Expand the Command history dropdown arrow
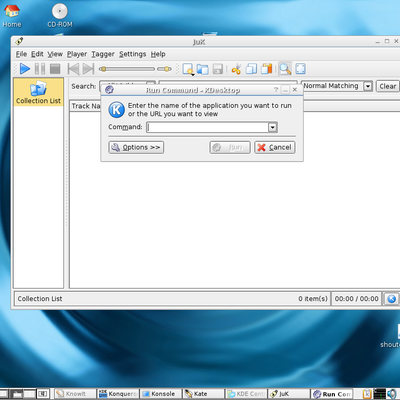 click(273, 127)
